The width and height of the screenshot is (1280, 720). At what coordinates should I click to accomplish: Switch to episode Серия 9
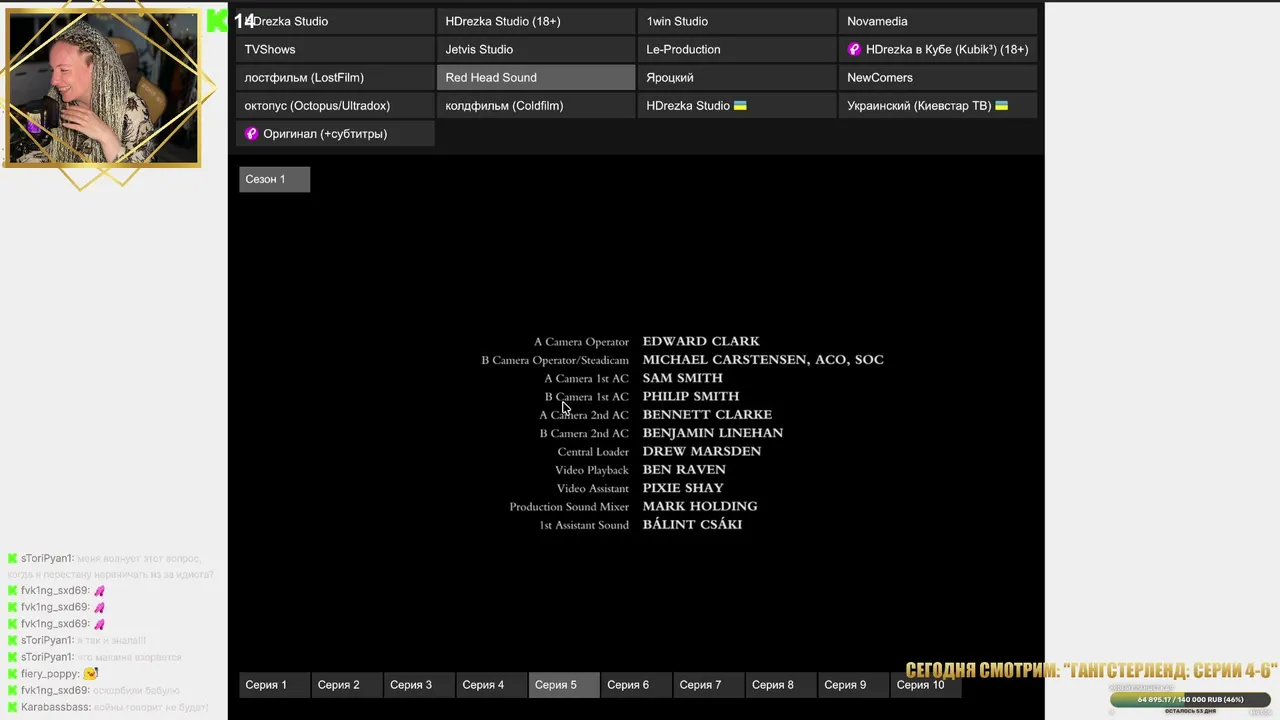[x=852, y=685]
